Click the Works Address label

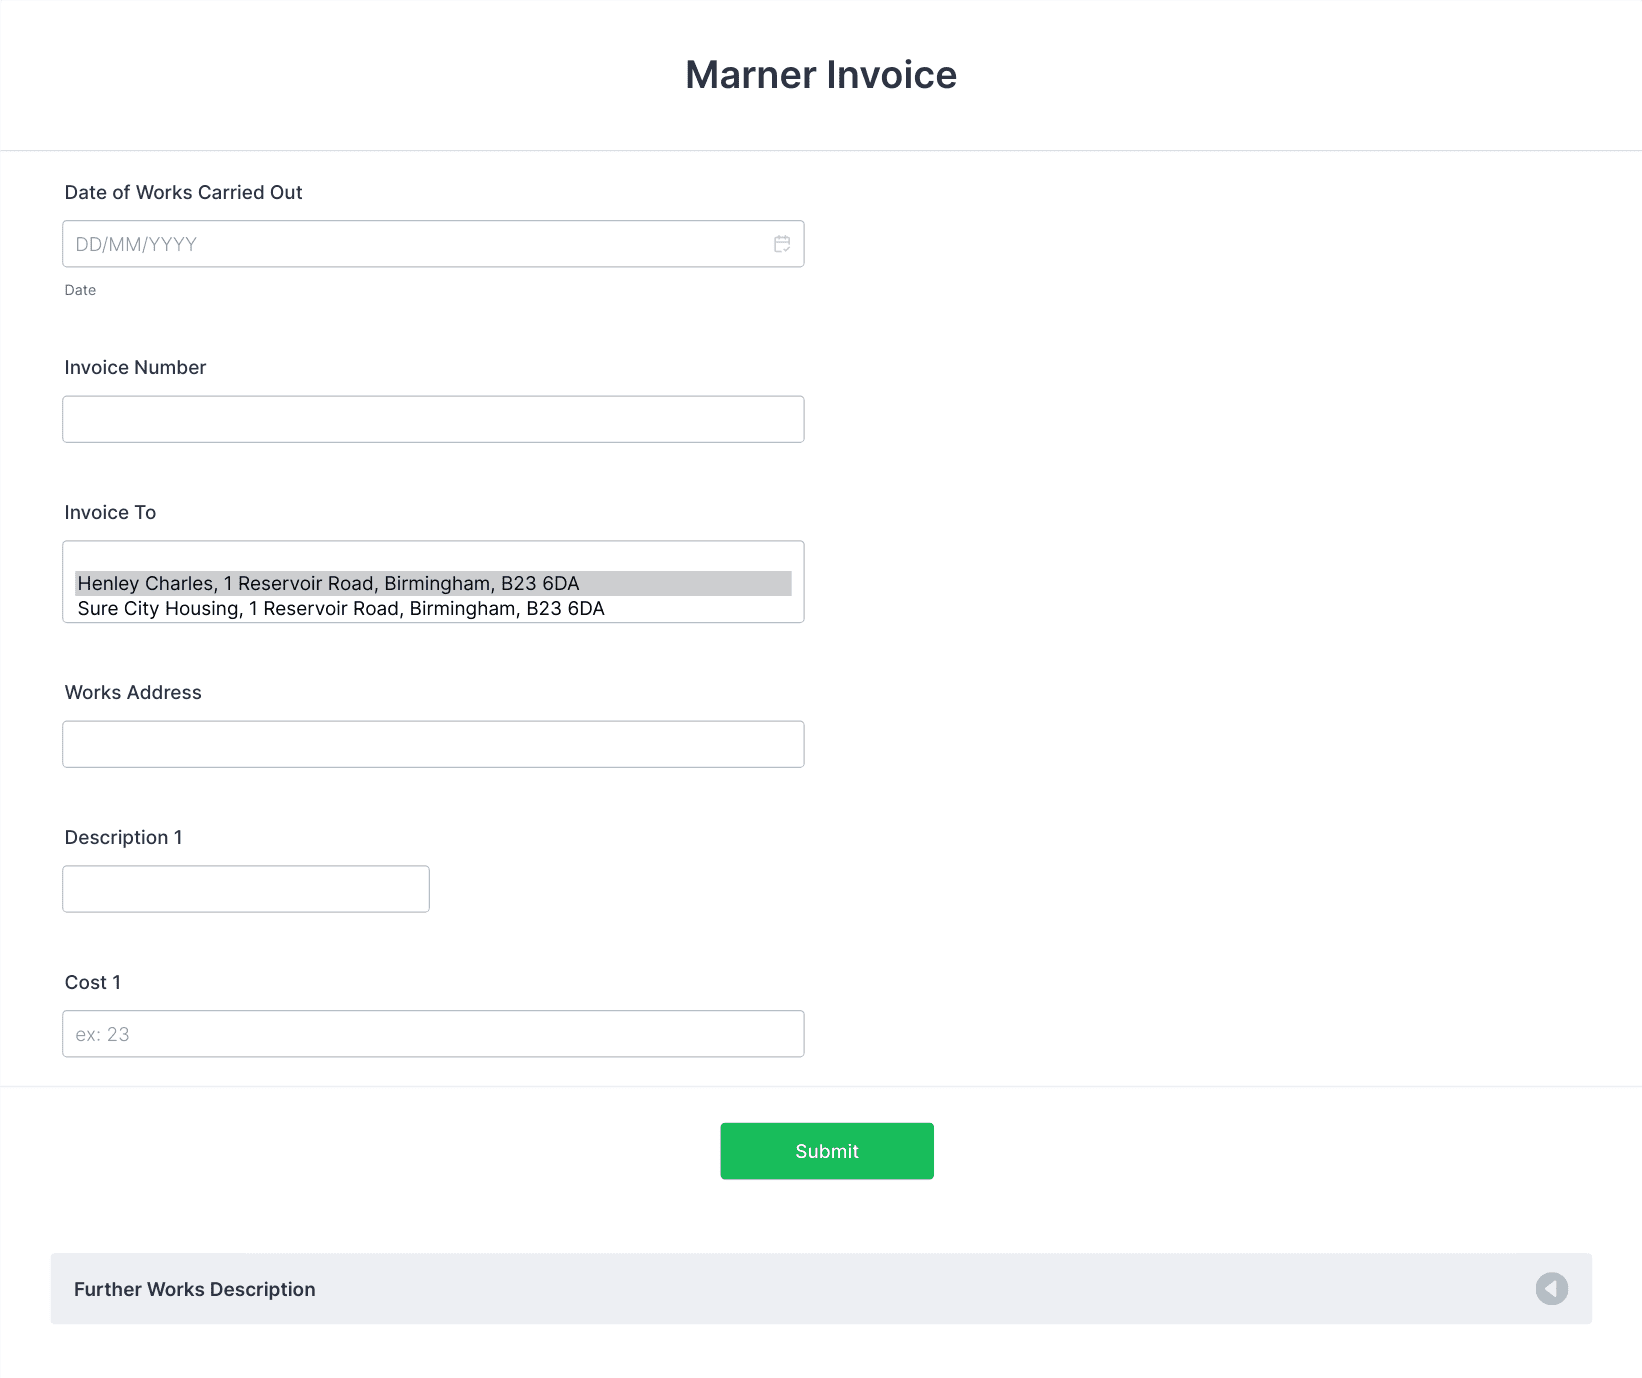133,692
